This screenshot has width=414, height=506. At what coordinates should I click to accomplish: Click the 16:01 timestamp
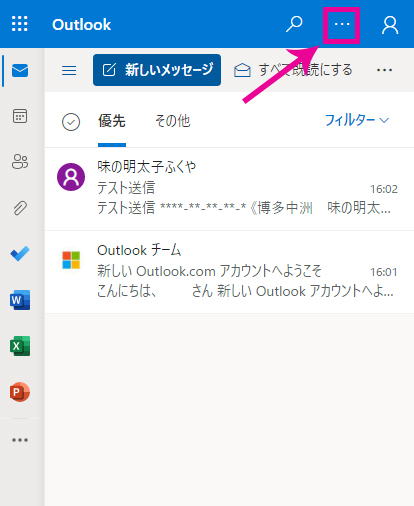[384, 272]
